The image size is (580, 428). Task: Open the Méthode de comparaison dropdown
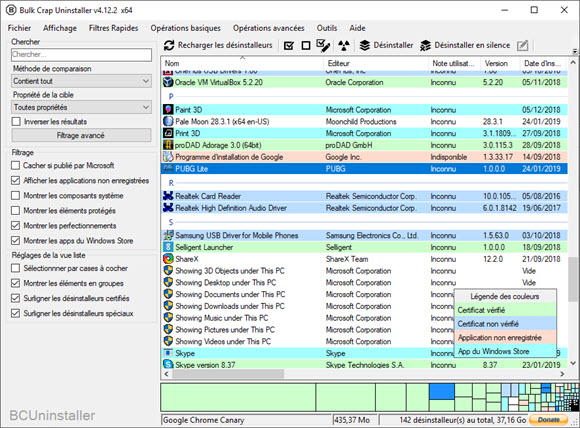[81, 81]
